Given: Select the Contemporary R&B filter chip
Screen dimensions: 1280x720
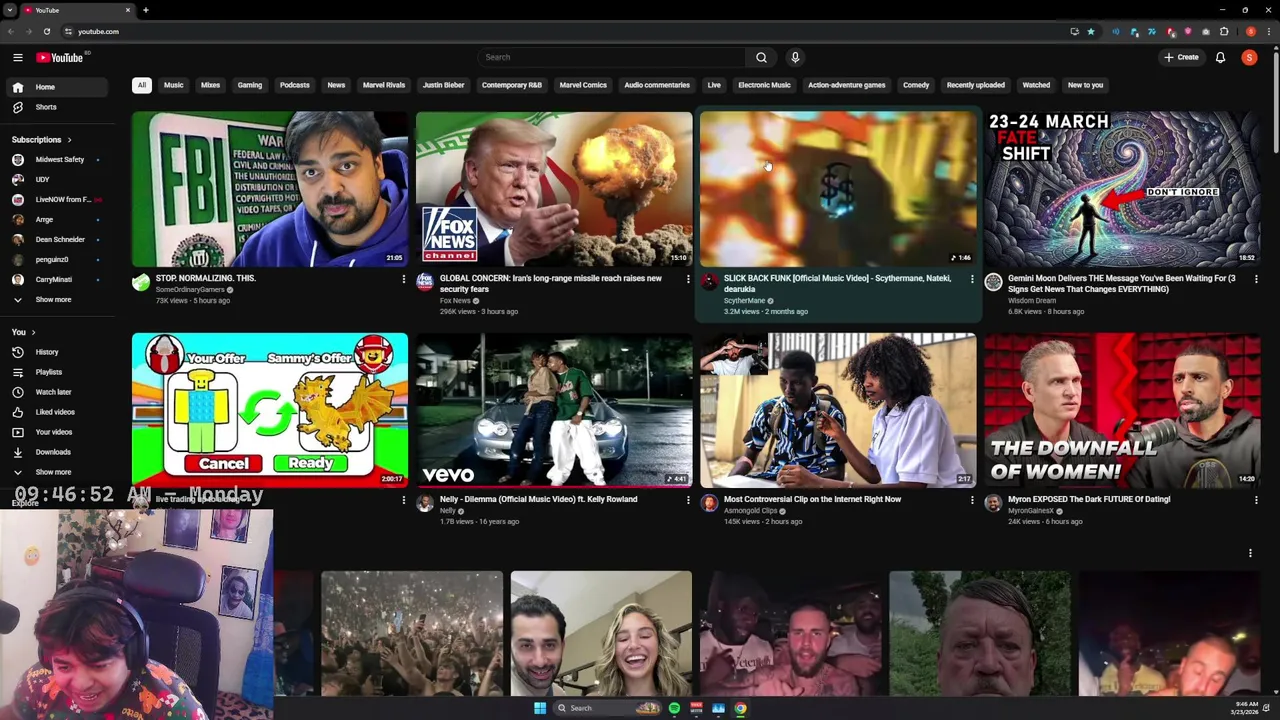Looking at the screenshot, I should [512, 85].
